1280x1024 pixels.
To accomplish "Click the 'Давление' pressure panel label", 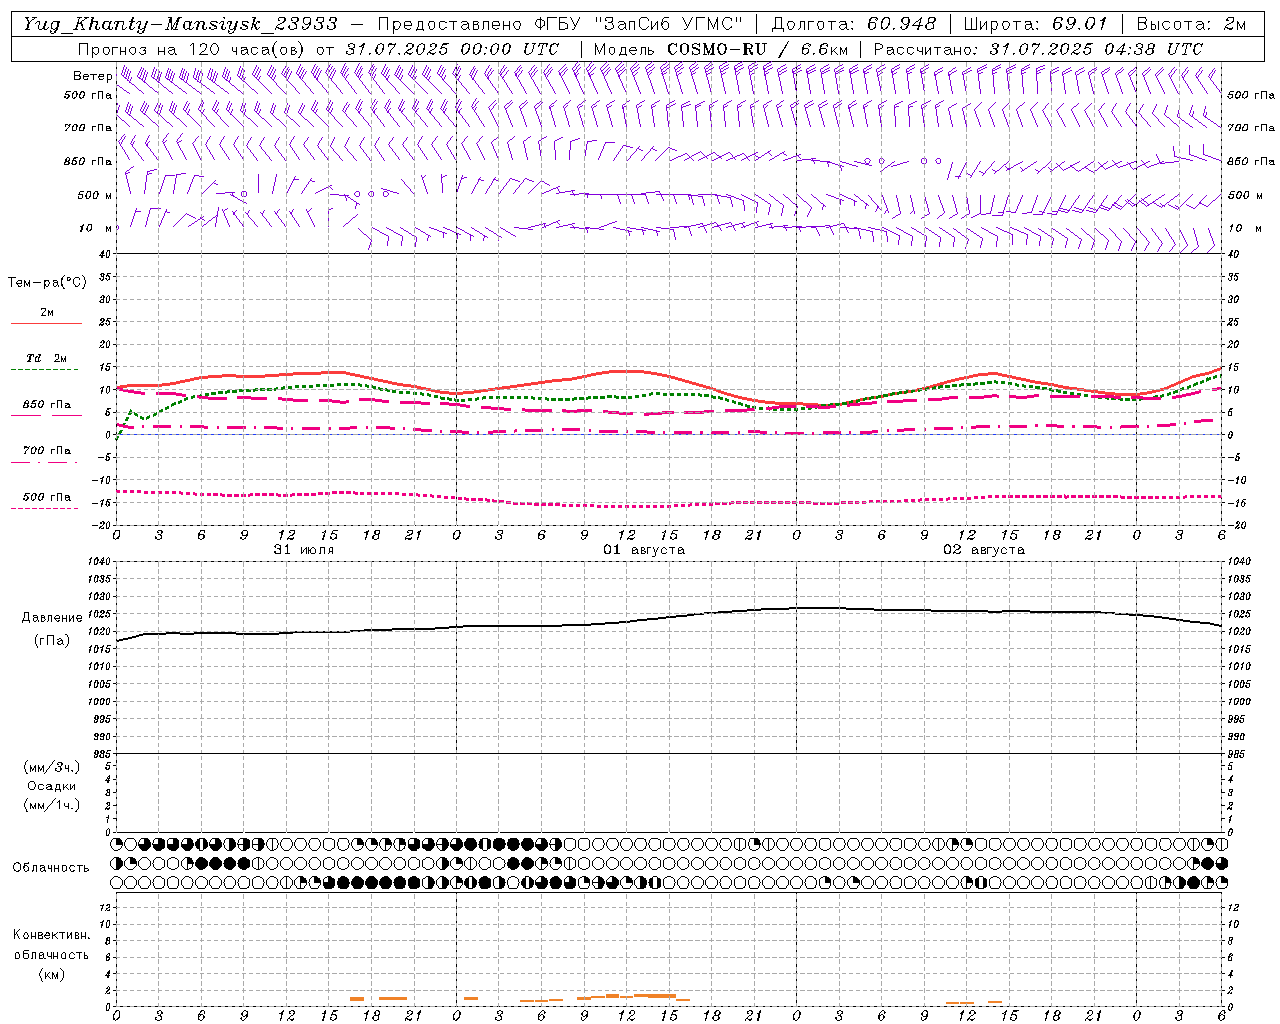I will [52, 618].
